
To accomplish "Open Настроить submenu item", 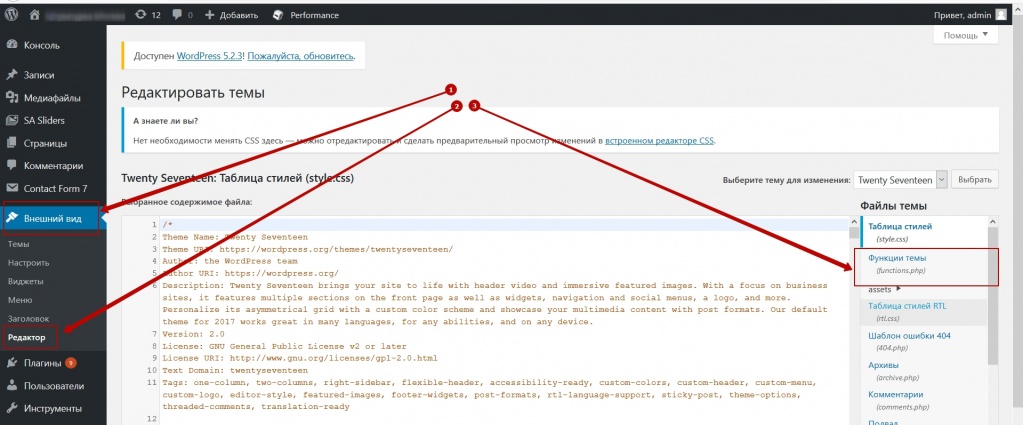I will coord(29,262).
